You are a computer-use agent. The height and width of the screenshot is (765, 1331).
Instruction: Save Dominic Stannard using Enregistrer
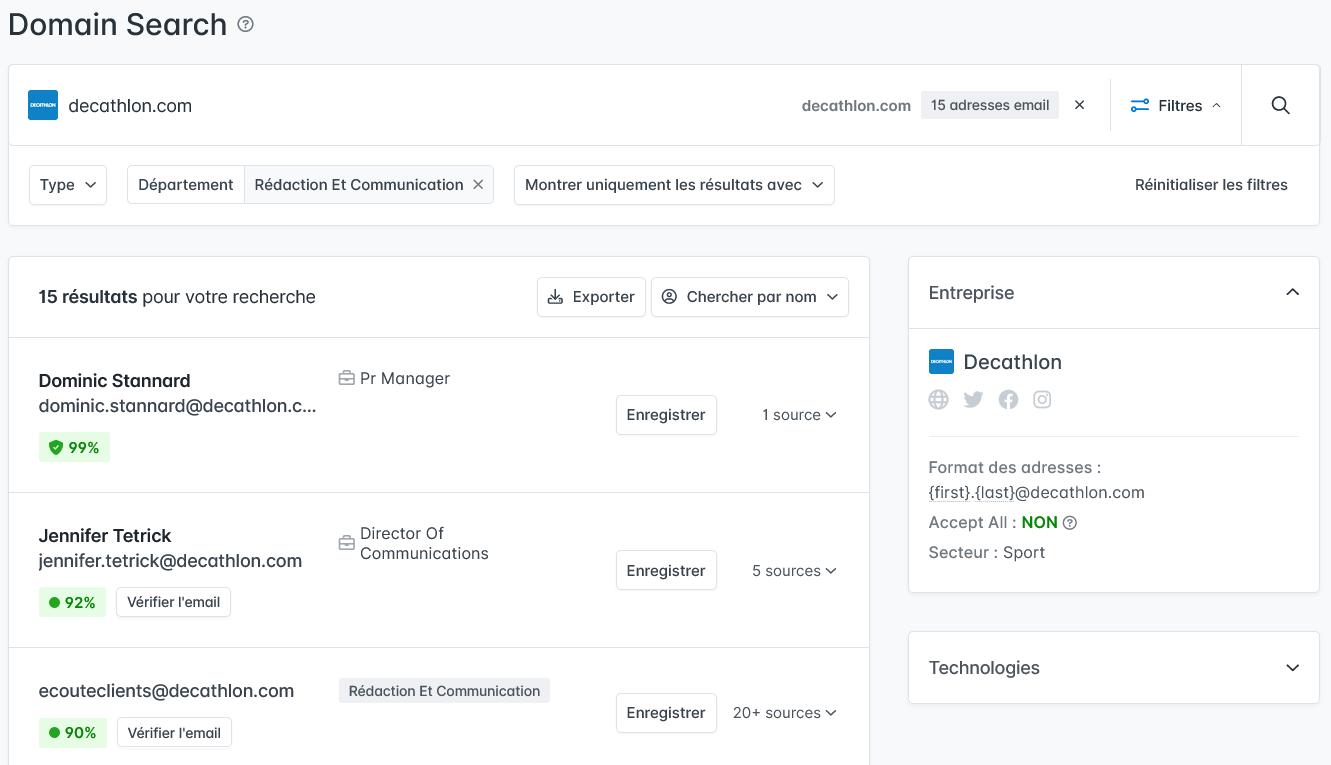pyautogui.click(x=666, y=414)
